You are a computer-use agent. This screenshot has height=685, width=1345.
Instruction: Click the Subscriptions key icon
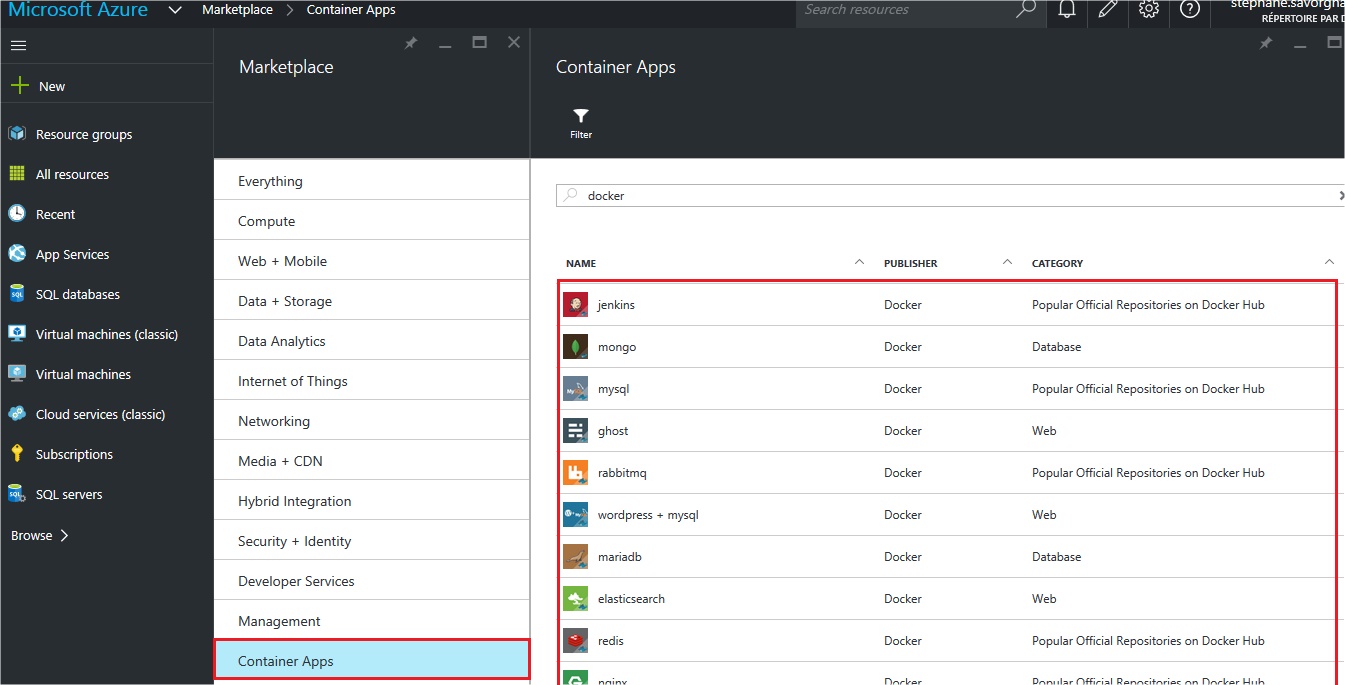click(17, 454)
